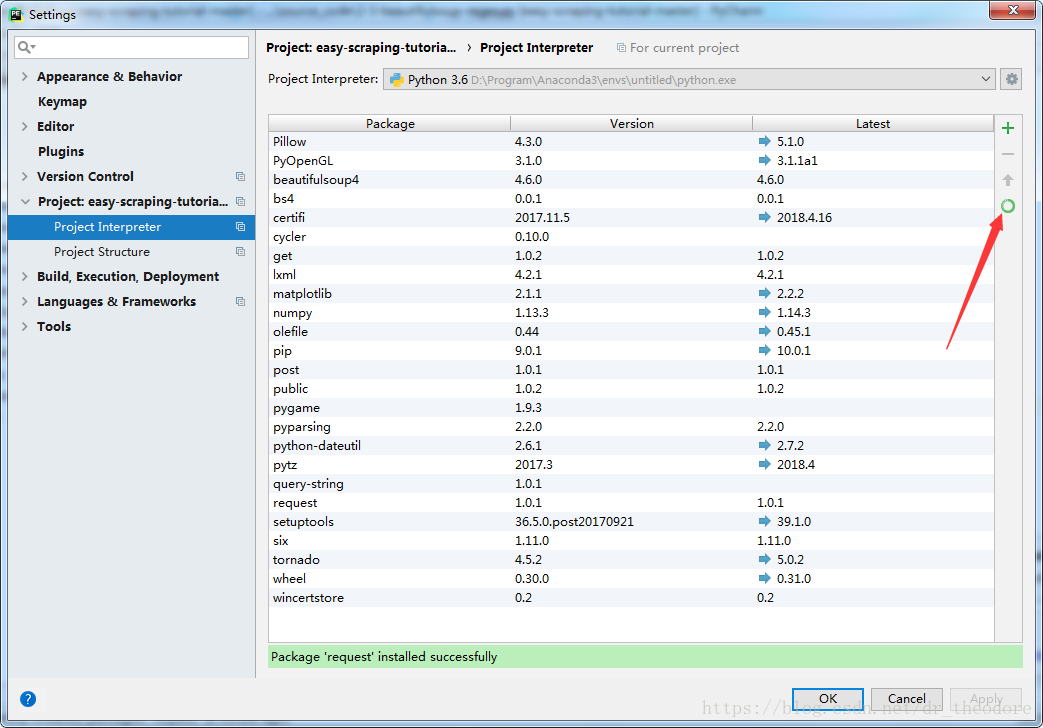Select the pygame package row
This screenshot has width=1043, height=728.
click(631, 407)
